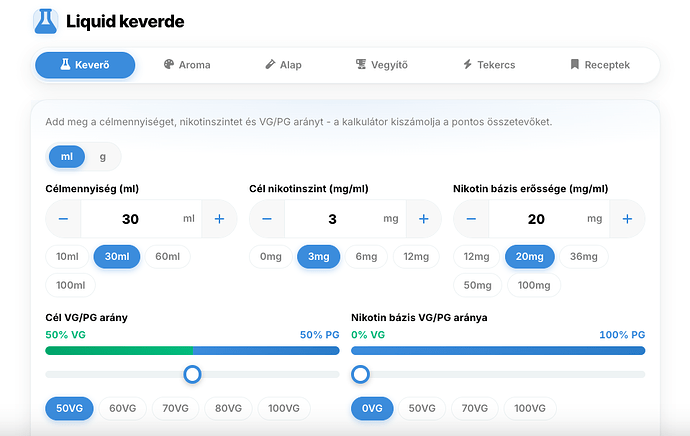690x436 pixels.
Task: Open the Aroma tab with palette icon
Action: coord(187,65)
